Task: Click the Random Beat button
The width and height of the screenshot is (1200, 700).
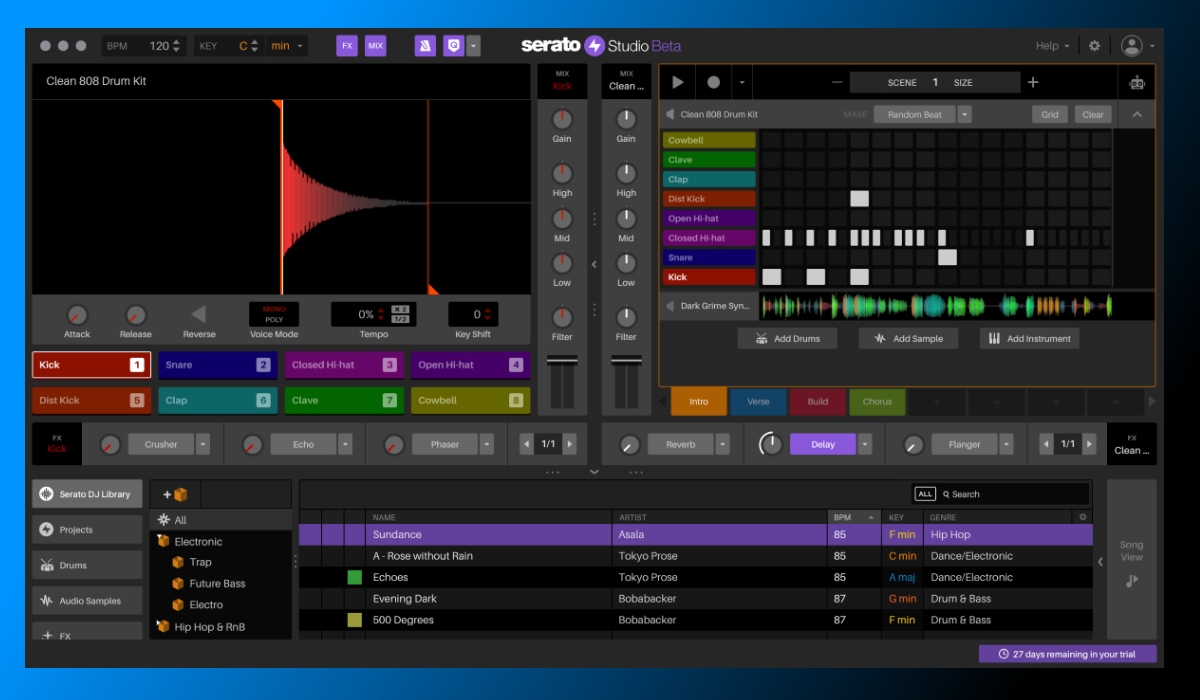Action: coord(914,115)
